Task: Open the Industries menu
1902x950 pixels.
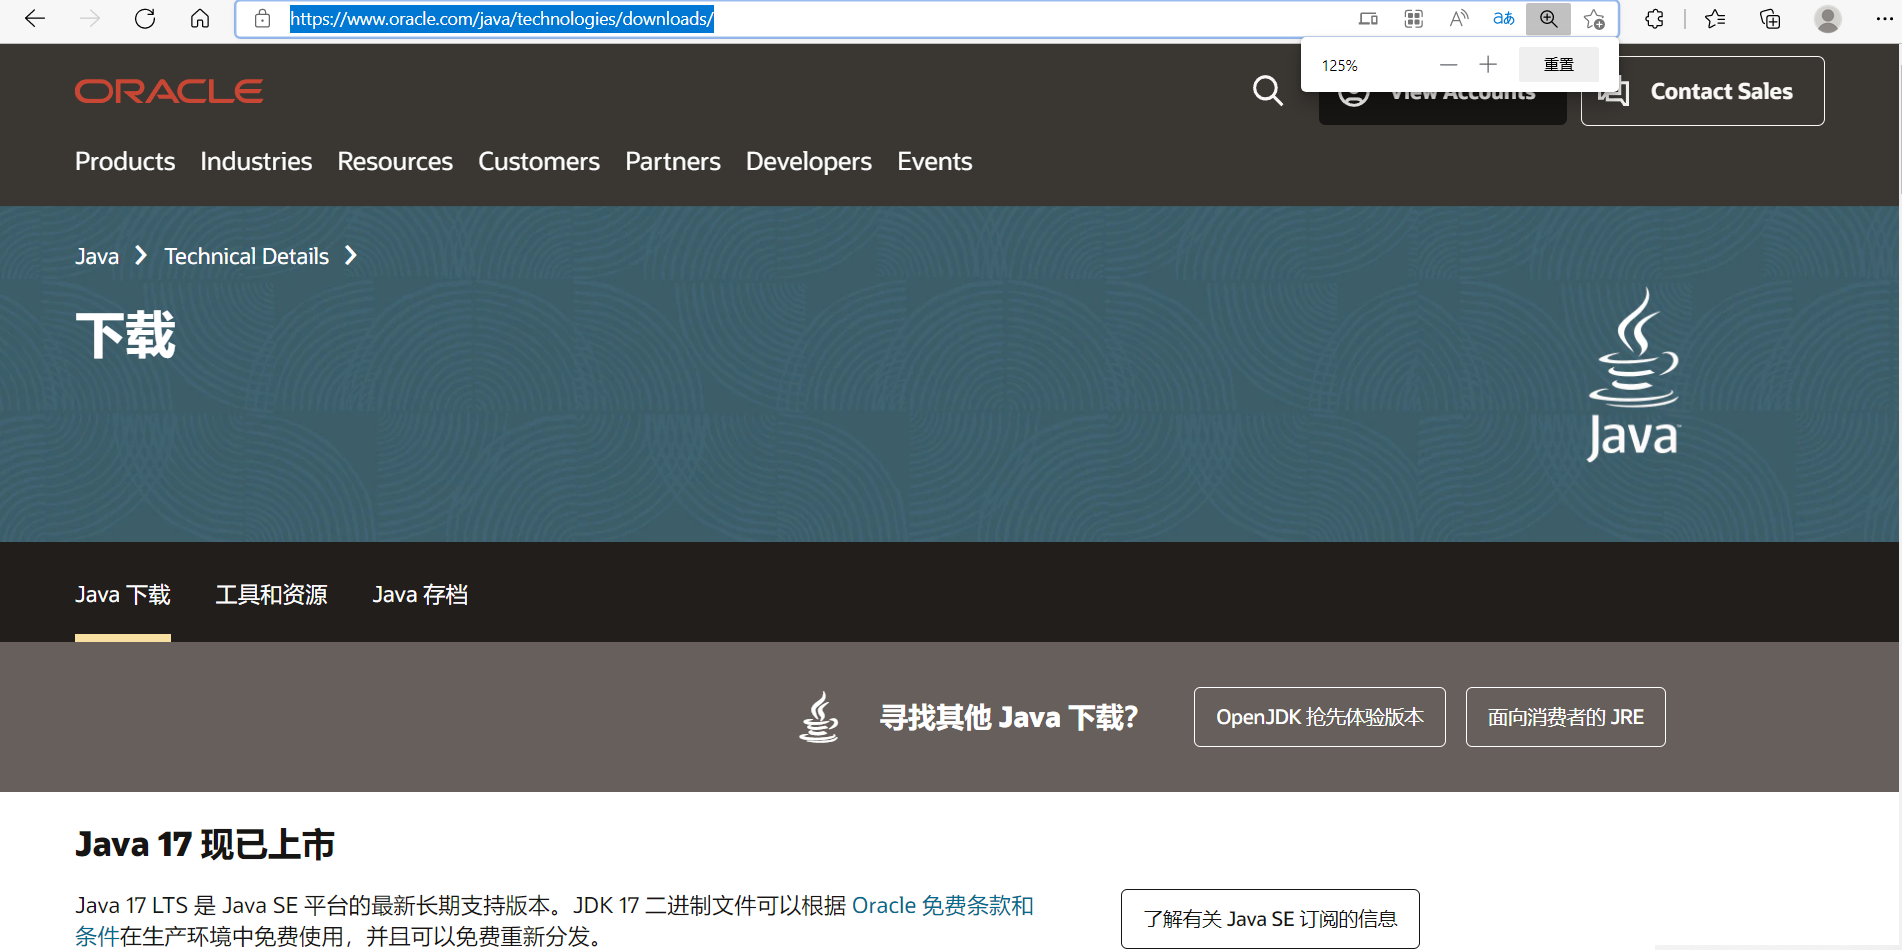Action: (256, 162)
